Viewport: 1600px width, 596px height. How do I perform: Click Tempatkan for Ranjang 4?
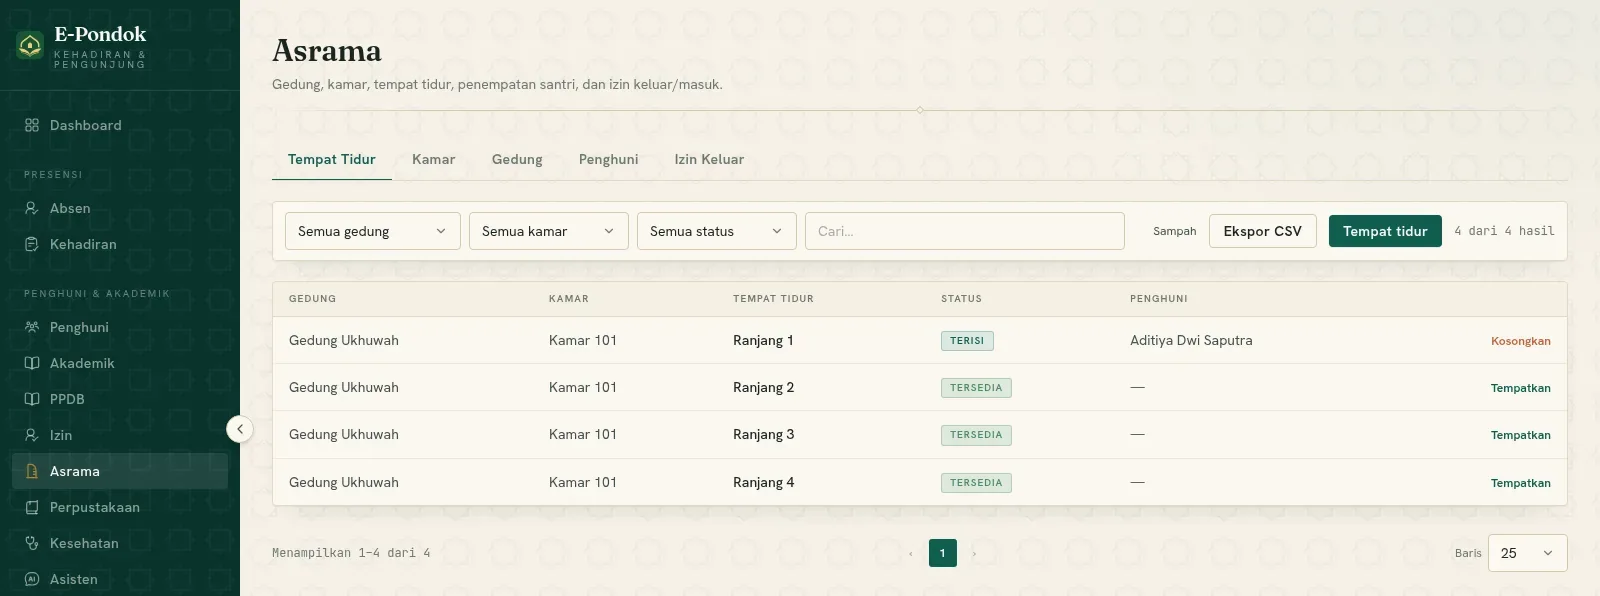1521,483
